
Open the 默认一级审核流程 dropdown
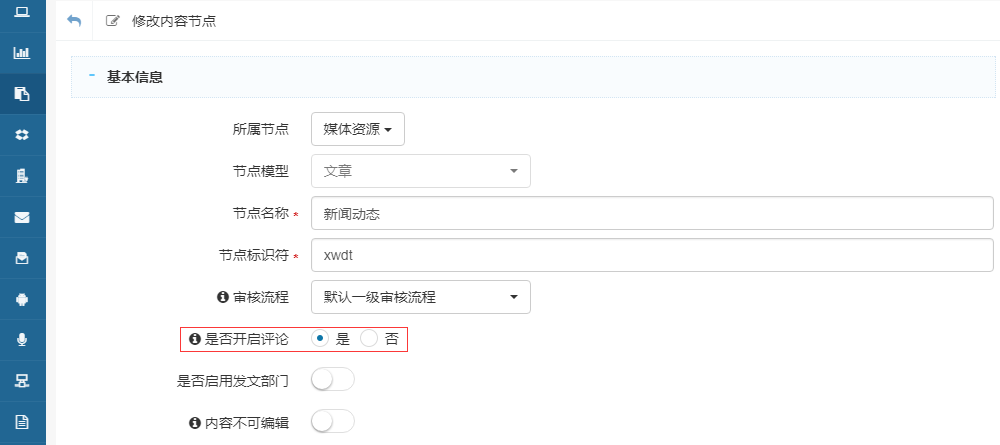point(420,297)
